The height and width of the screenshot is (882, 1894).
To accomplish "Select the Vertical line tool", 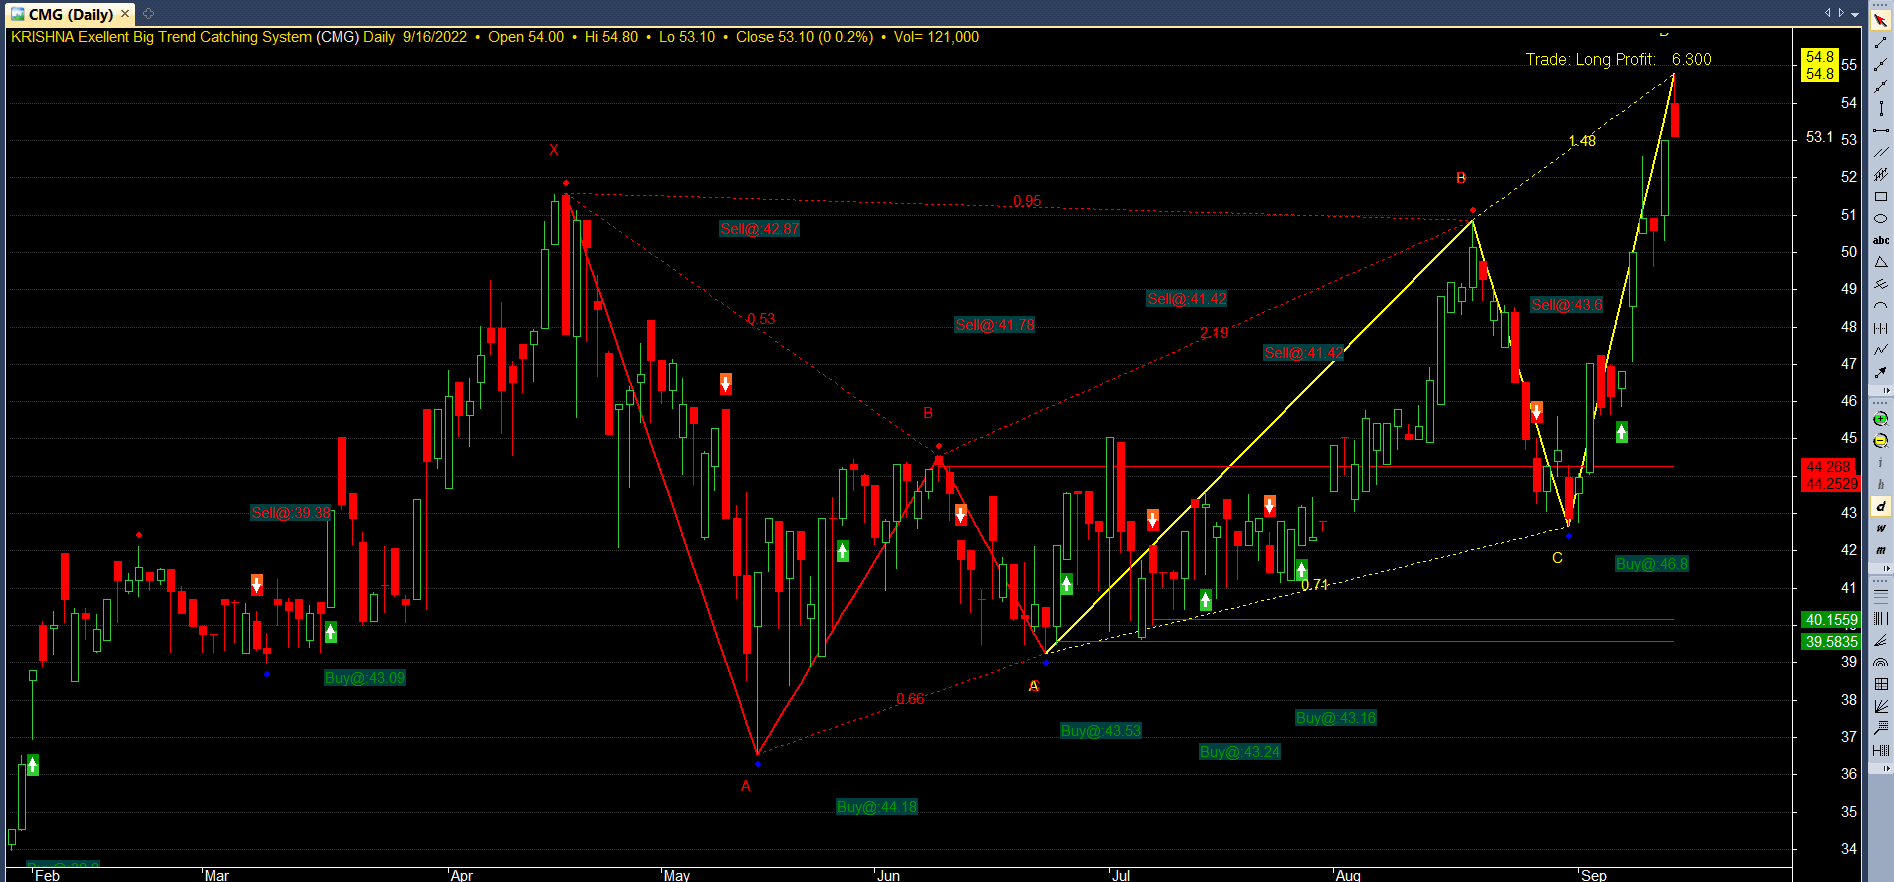I will click(x=1881, y=109).
